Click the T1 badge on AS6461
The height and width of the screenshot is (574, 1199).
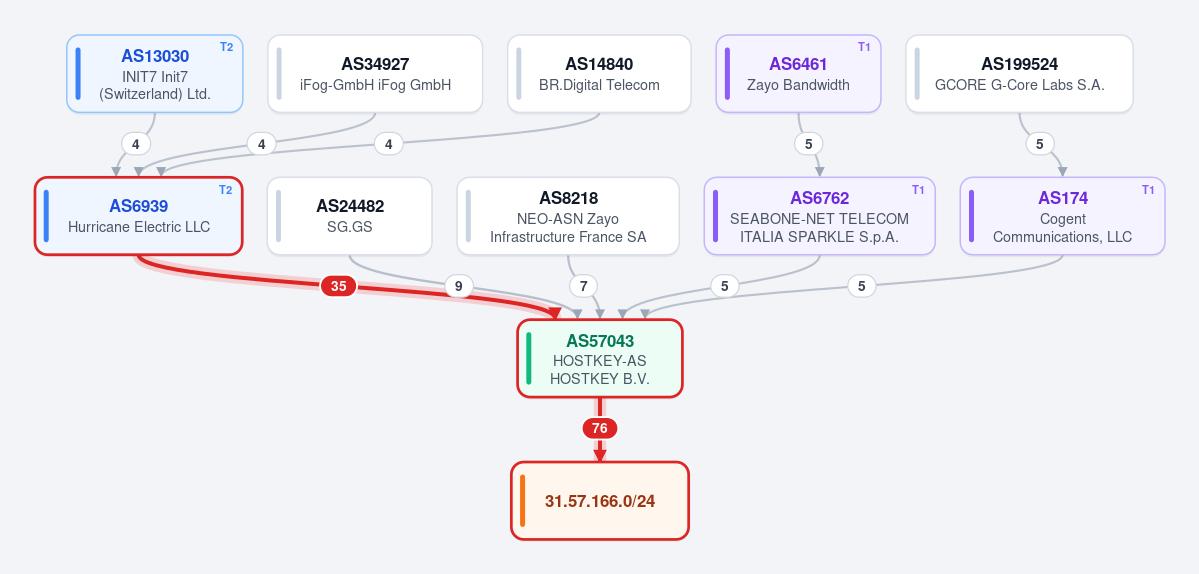[864, 47]
